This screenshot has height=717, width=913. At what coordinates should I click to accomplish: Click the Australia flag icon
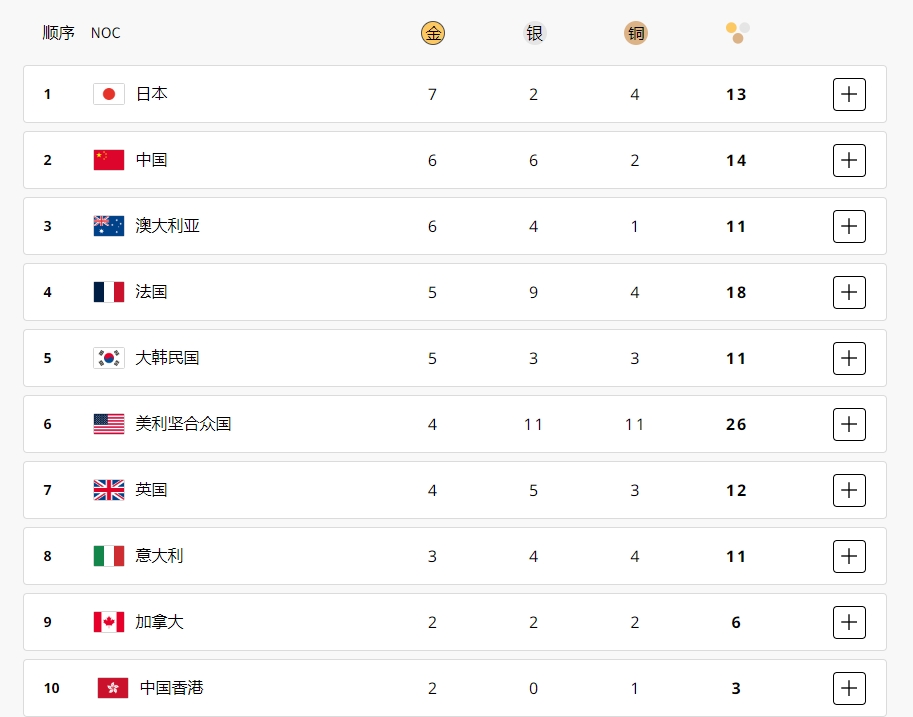tap(109, 226)
